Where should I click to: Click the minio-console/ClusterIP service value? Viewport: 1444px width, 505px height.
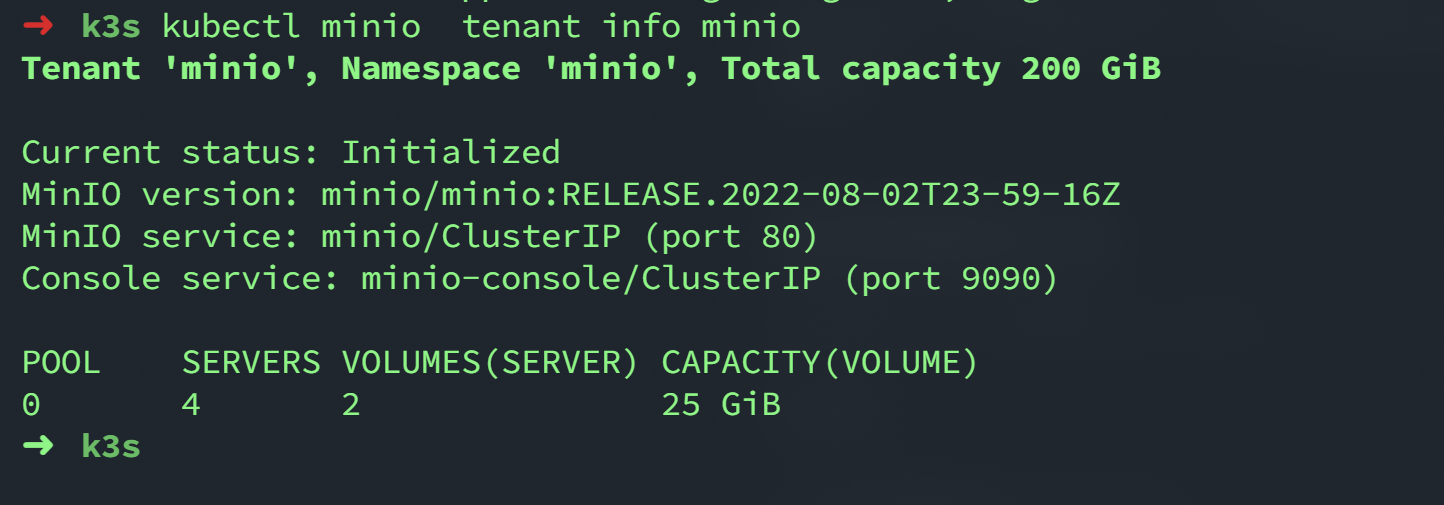[x=591, y=279]
